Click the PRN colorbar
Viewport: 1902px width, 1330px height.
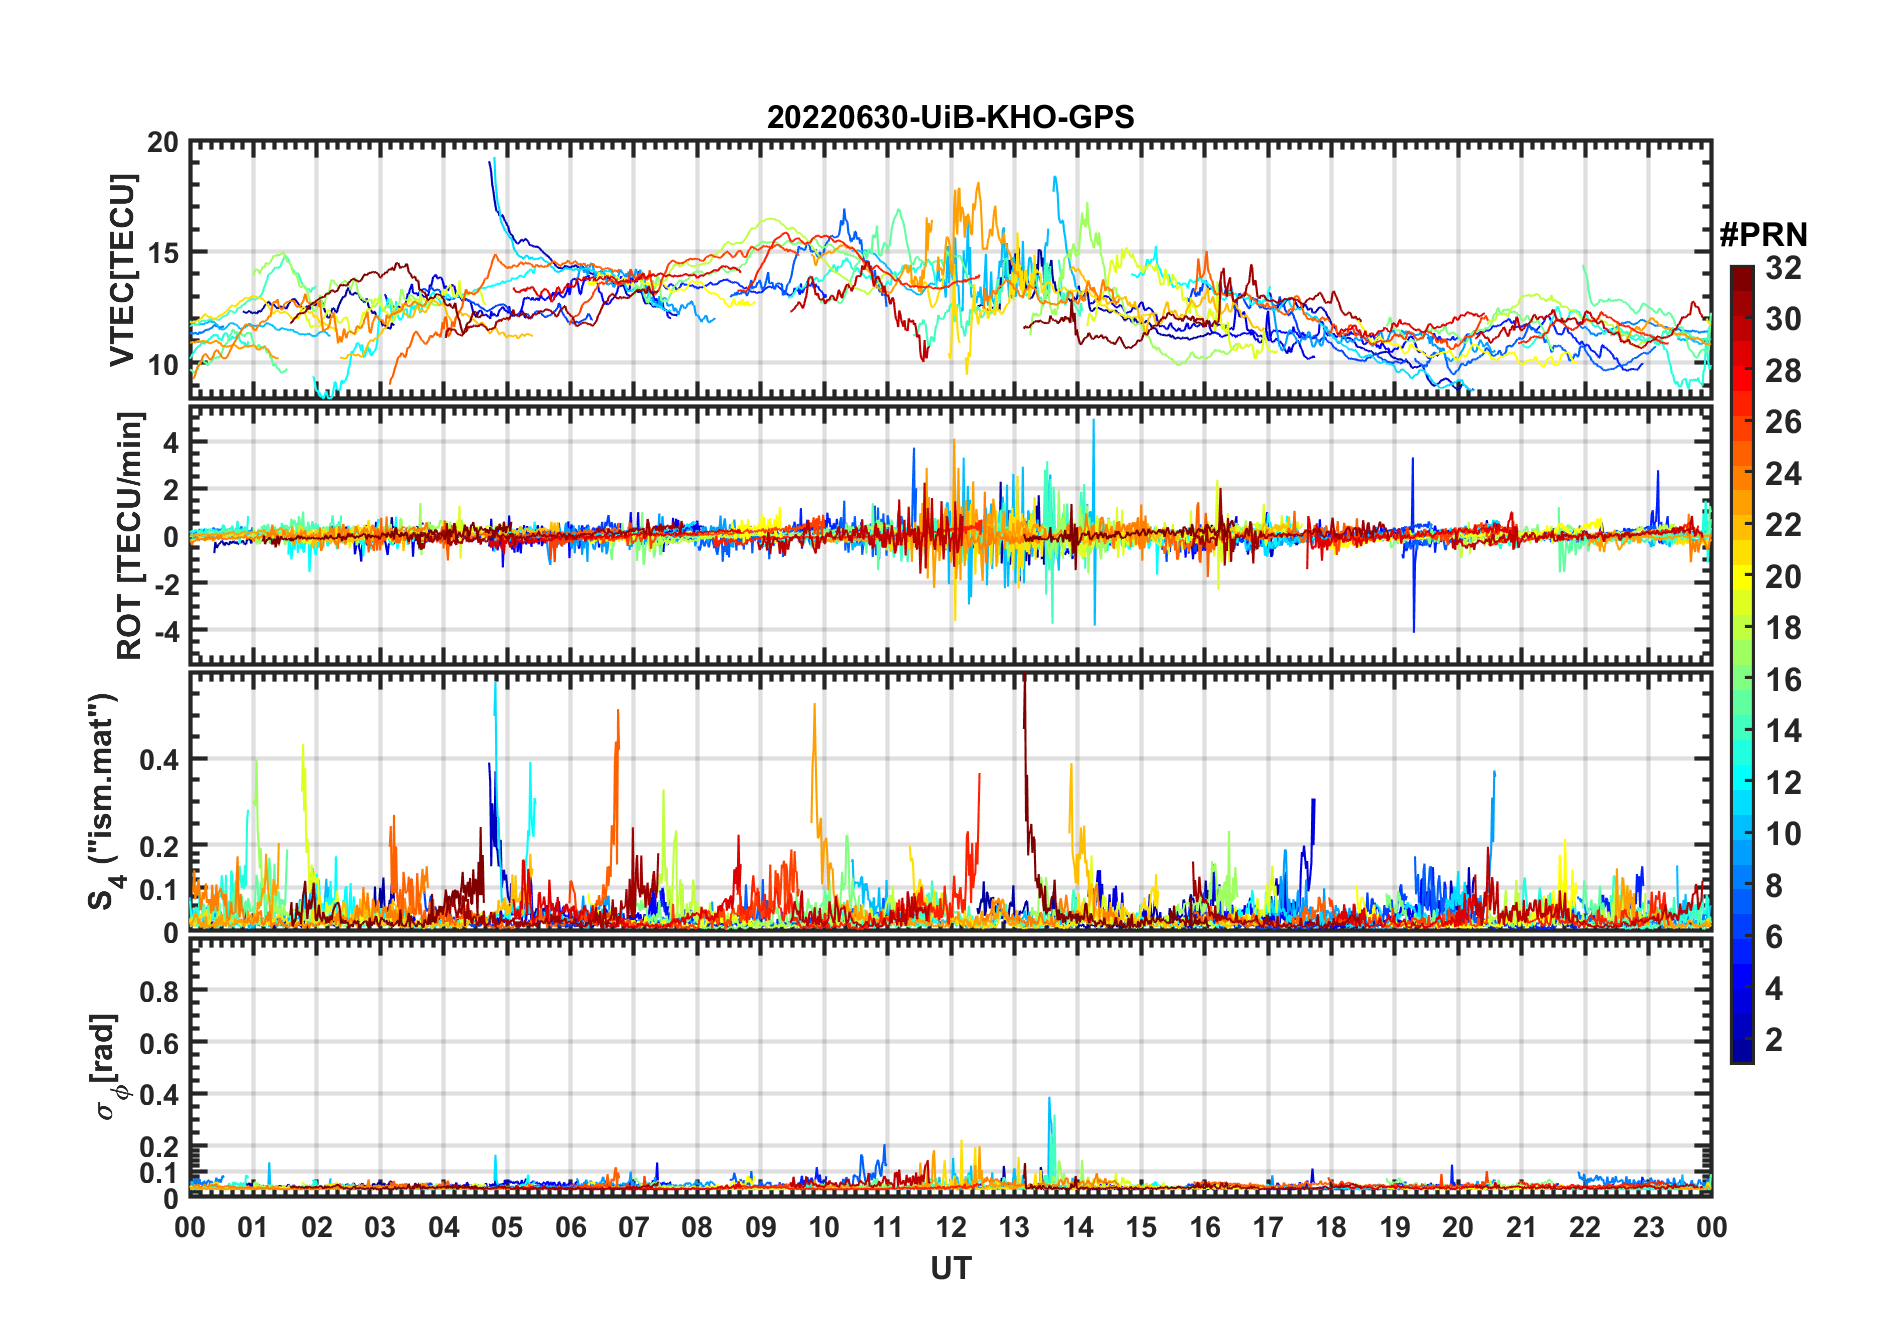[x=1742, y=664]
